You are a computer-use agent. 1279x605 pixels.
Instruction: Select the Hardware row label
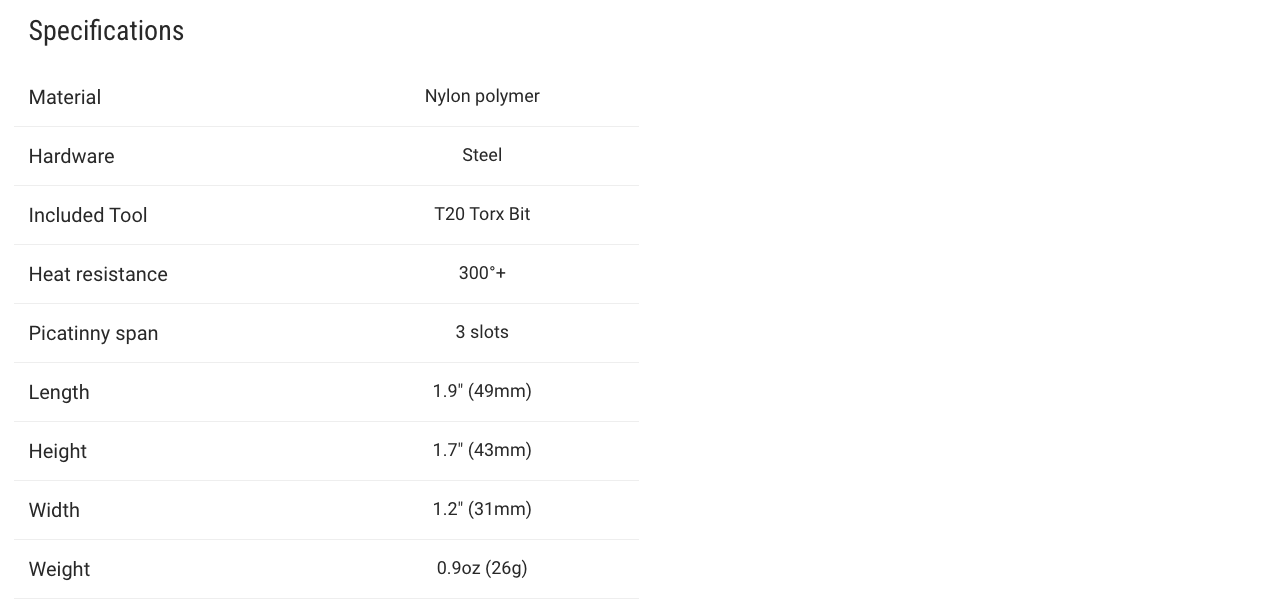[x=71, y=156]
